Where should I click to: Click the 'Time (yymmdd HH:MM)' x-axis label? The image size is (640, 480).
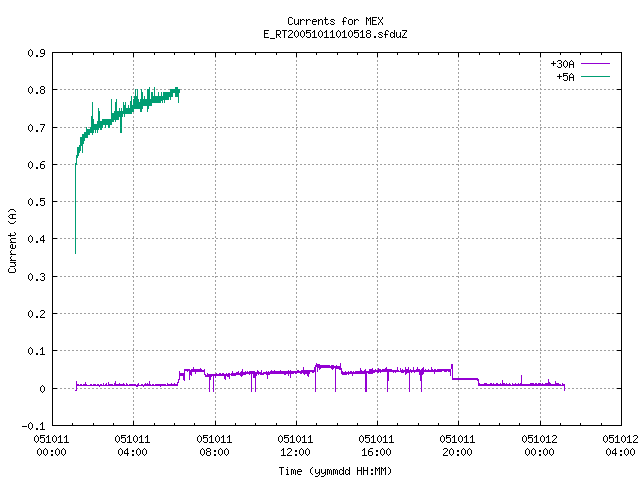pos(335,471)
